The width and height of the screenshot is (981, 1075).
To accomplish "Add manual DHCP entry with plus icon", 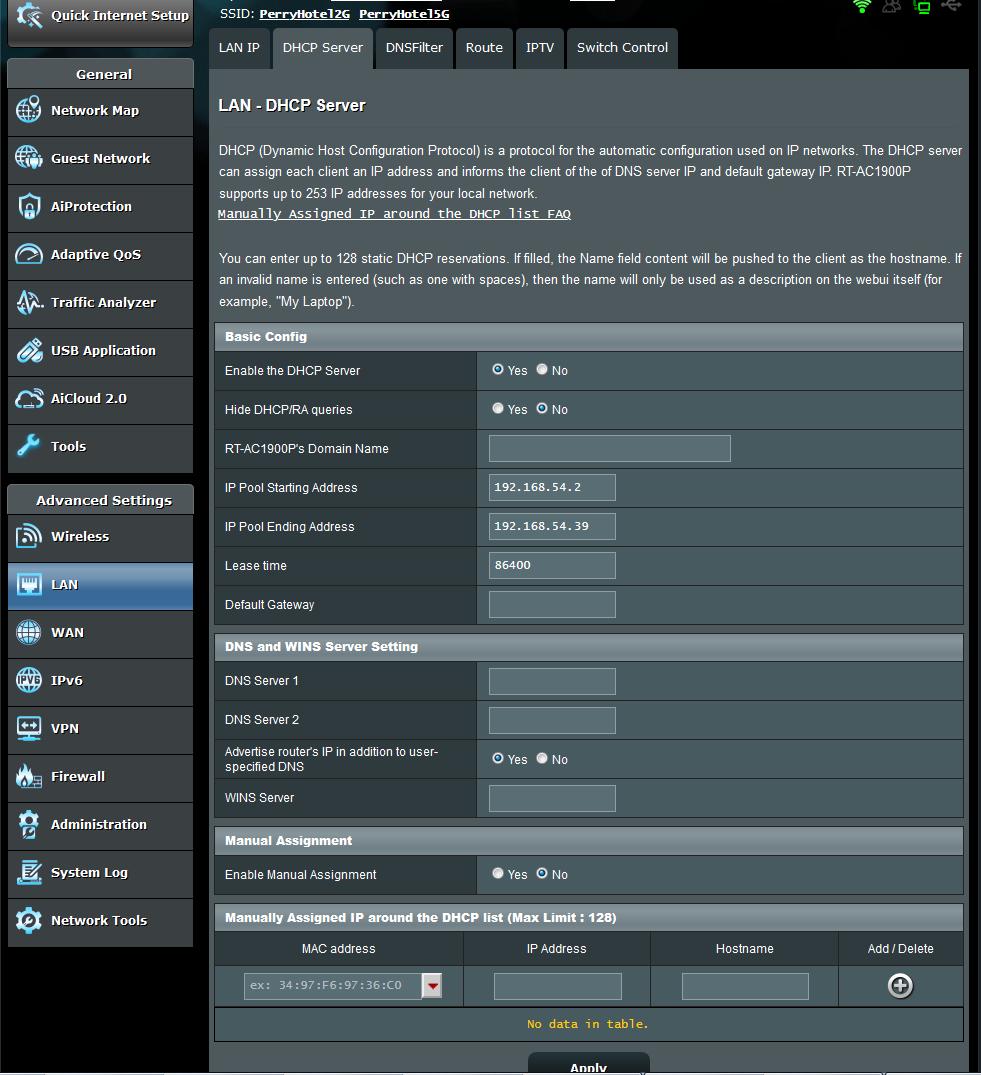I will click(x=900, y=986).
